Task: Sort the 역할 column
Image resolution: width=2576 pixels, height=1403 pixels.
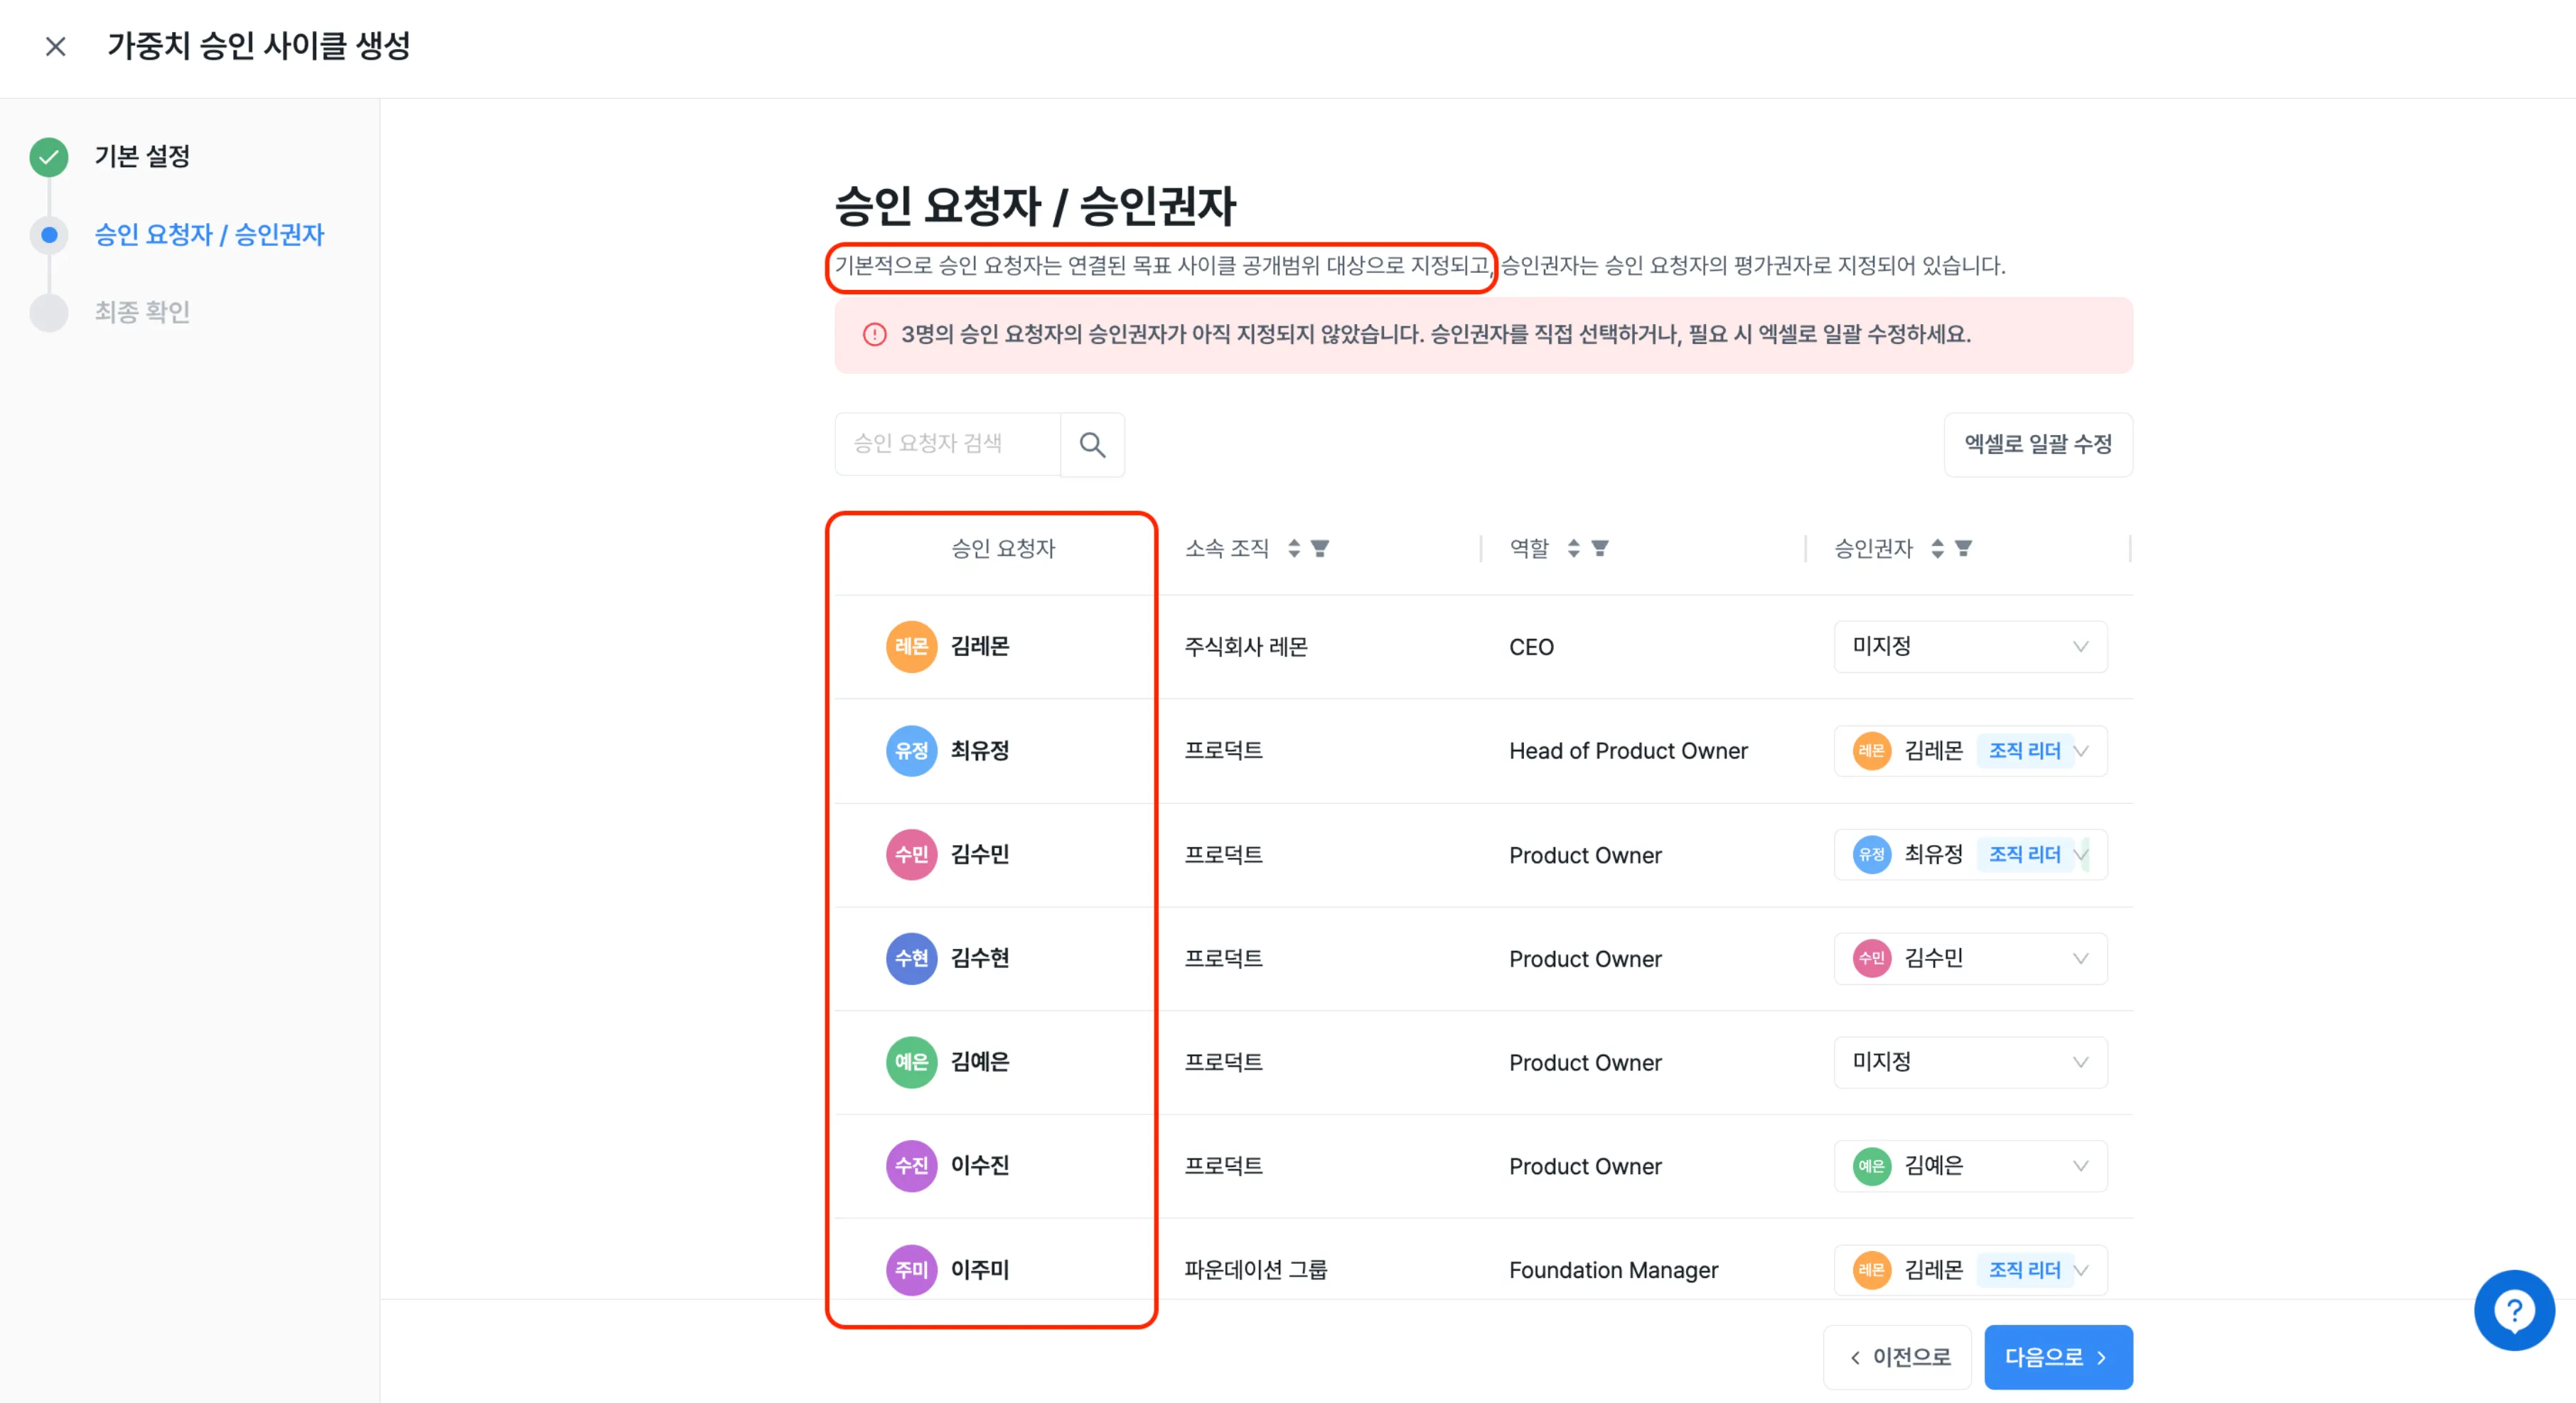Action: point(1574,548)
